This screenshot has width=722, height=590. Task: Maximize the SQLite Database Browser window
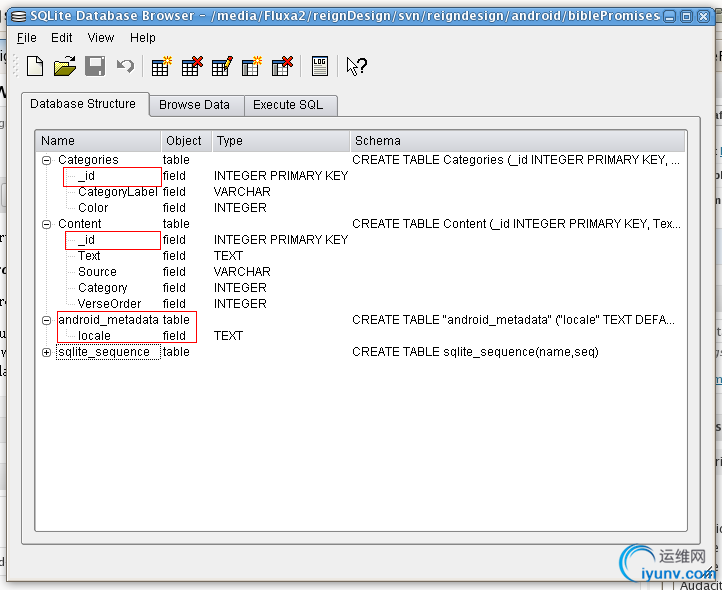tap(687, 17)
